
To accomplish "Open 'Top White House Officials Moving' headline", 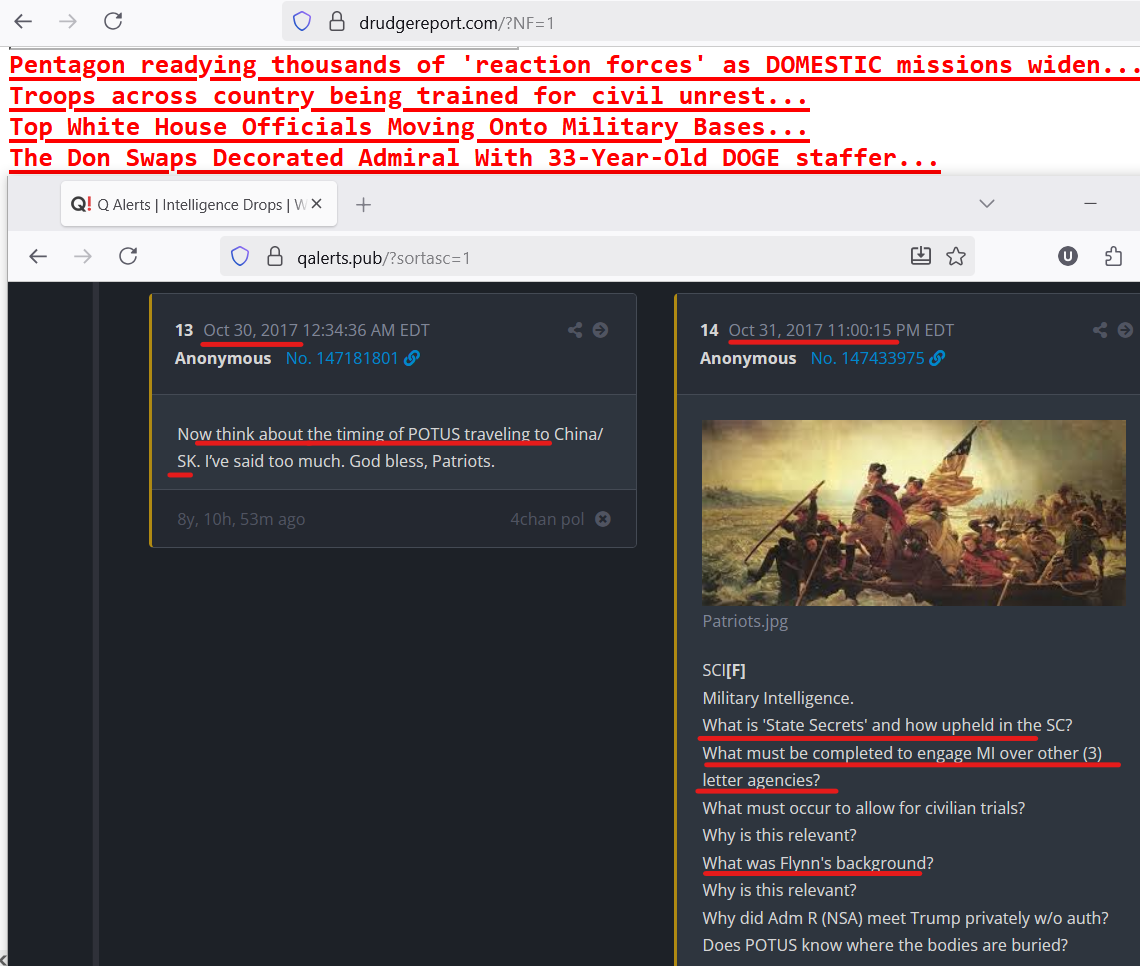I will pyautogui.click(x=409, y=127).
